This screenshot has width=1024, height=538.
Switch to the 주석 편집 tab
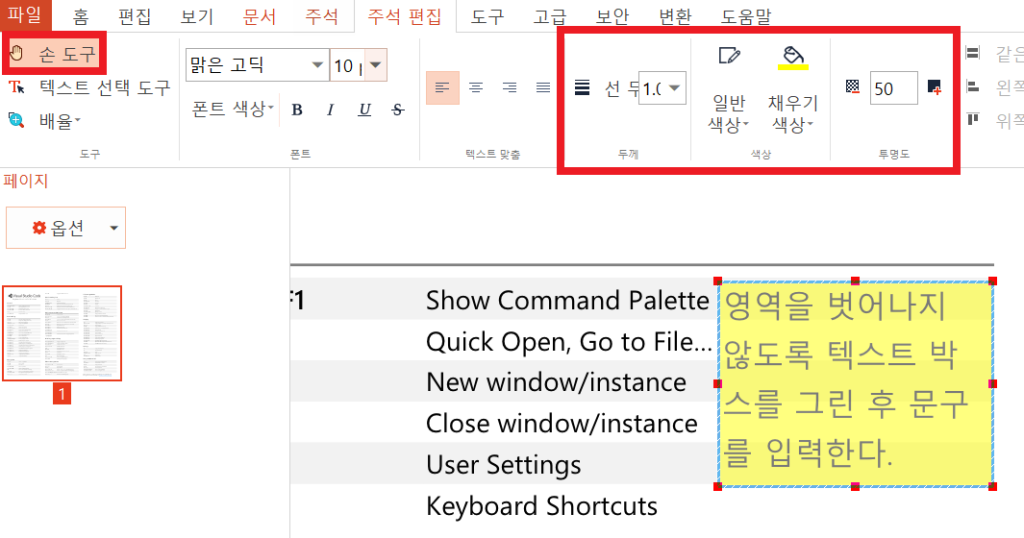click(x=404, y=16)
